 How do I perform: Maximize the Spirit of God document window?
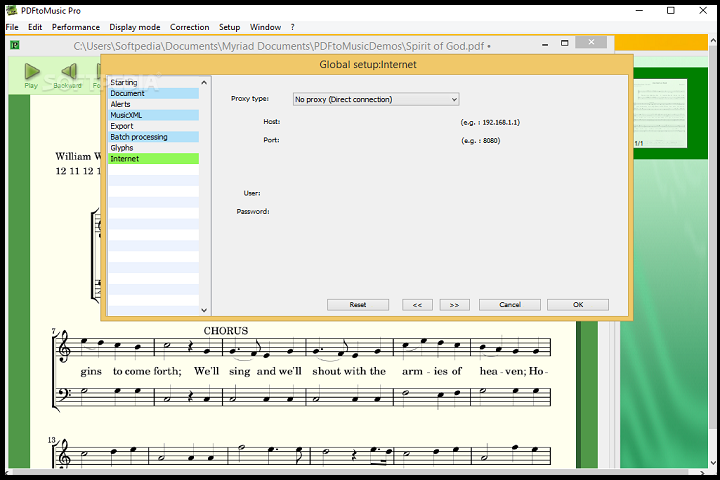565,44
